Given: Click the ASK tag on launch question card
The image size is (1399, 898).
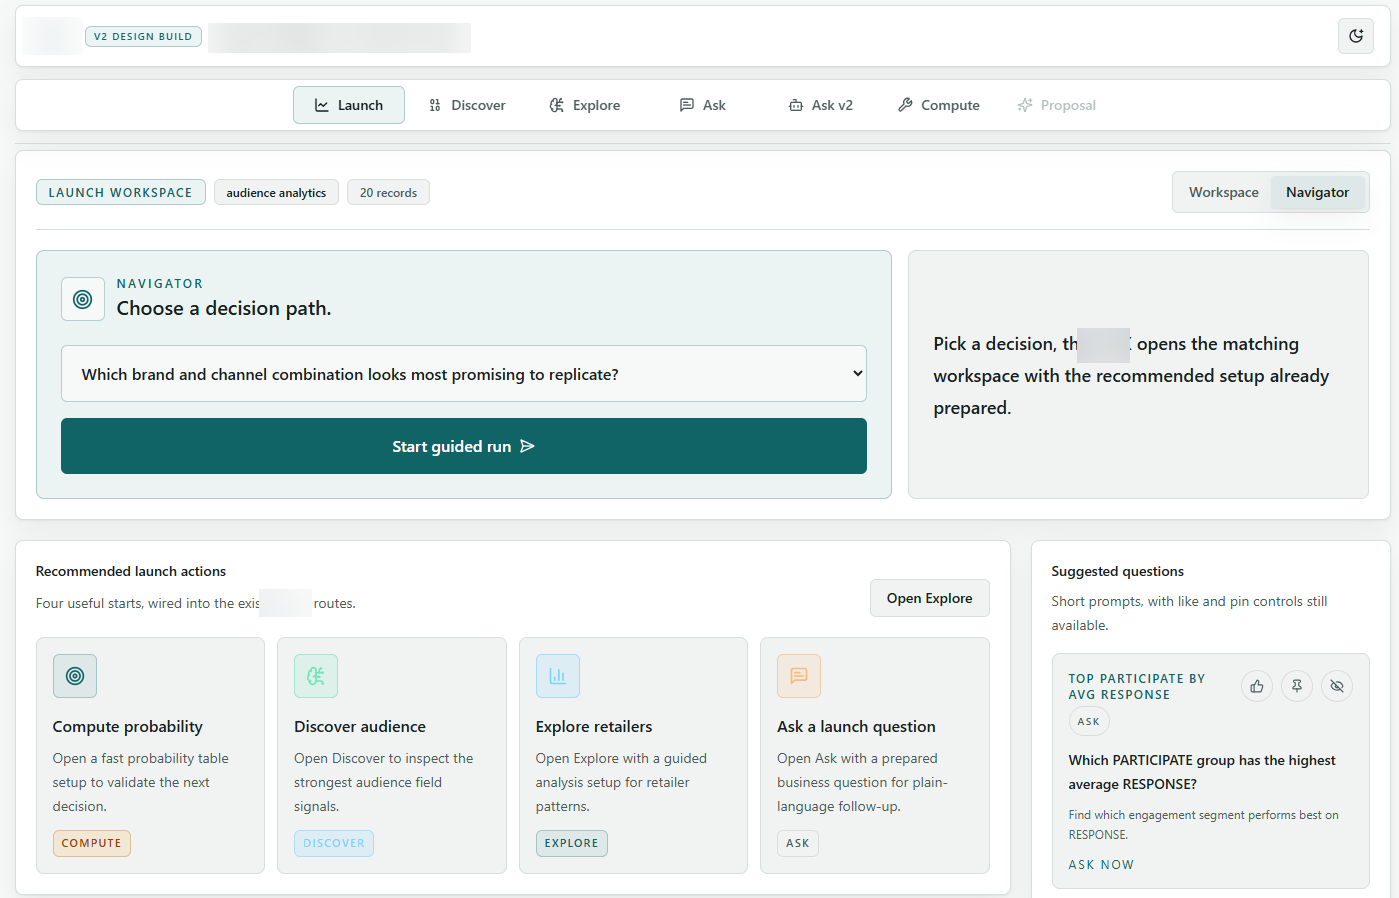Looking at the screenshot, I should point(798,843).
